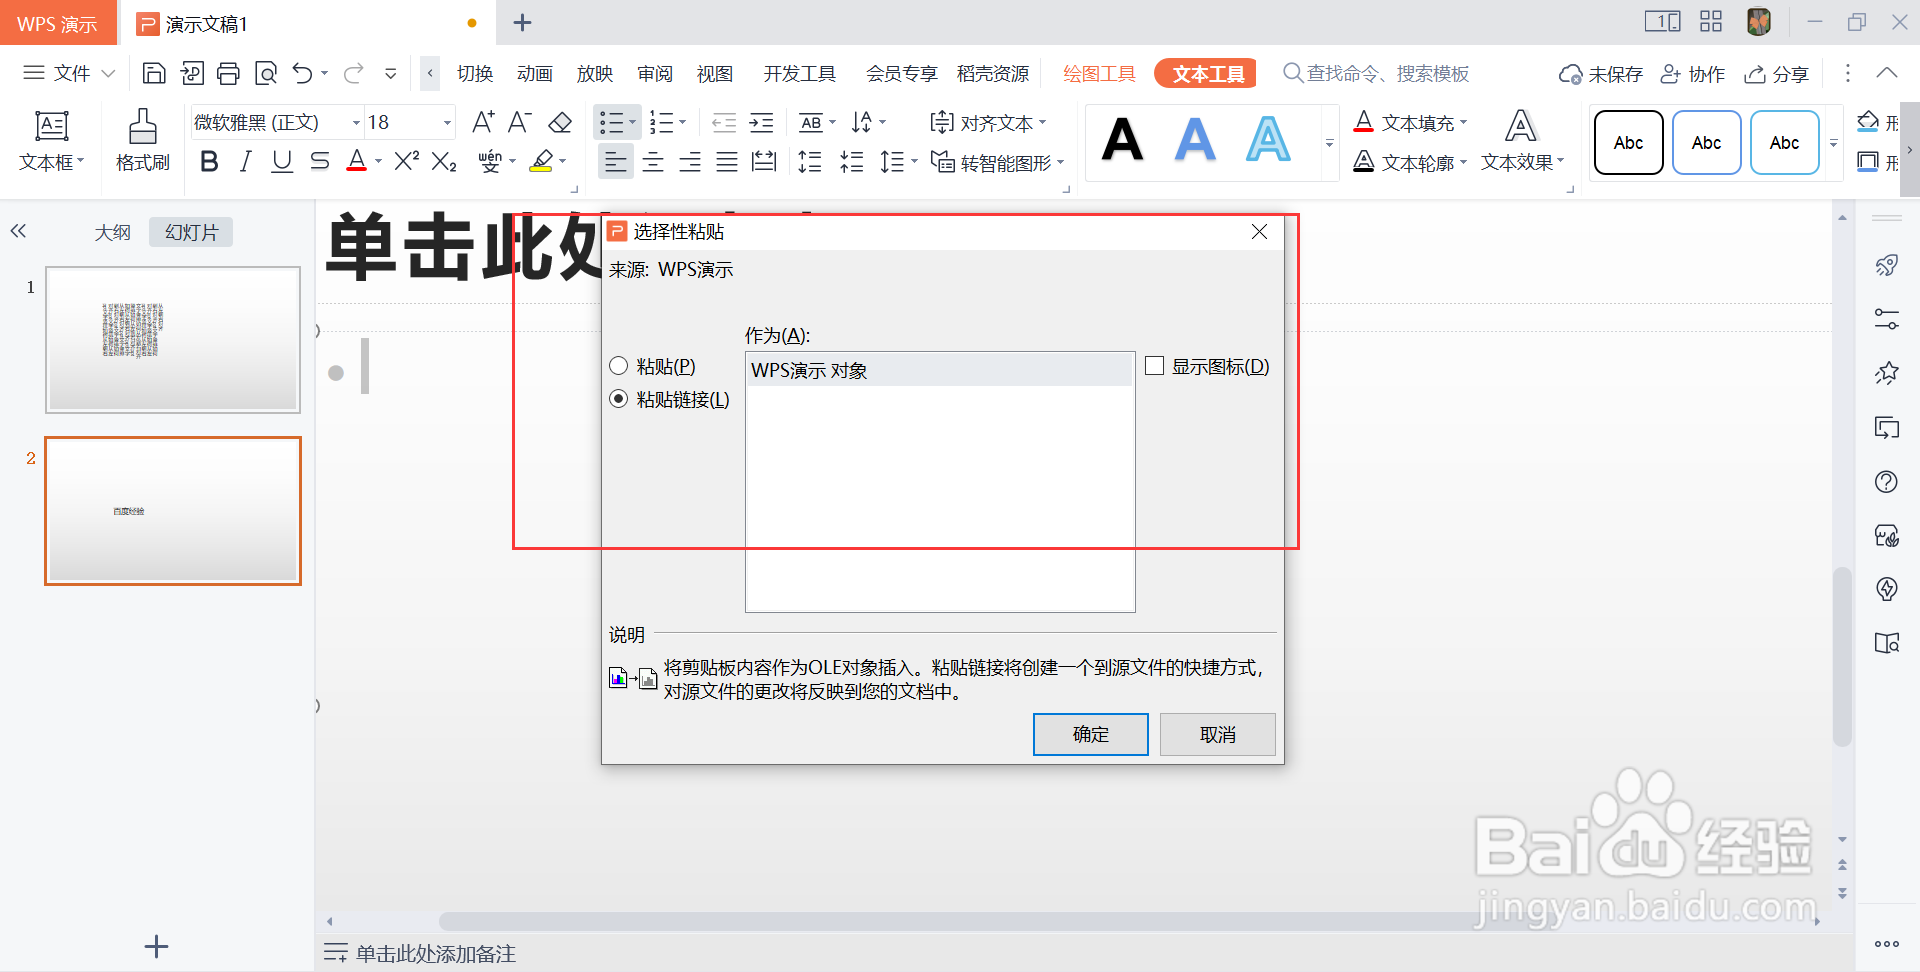Increase font size with A+ icon
The image size is (1920, 972).
point(483,122)
